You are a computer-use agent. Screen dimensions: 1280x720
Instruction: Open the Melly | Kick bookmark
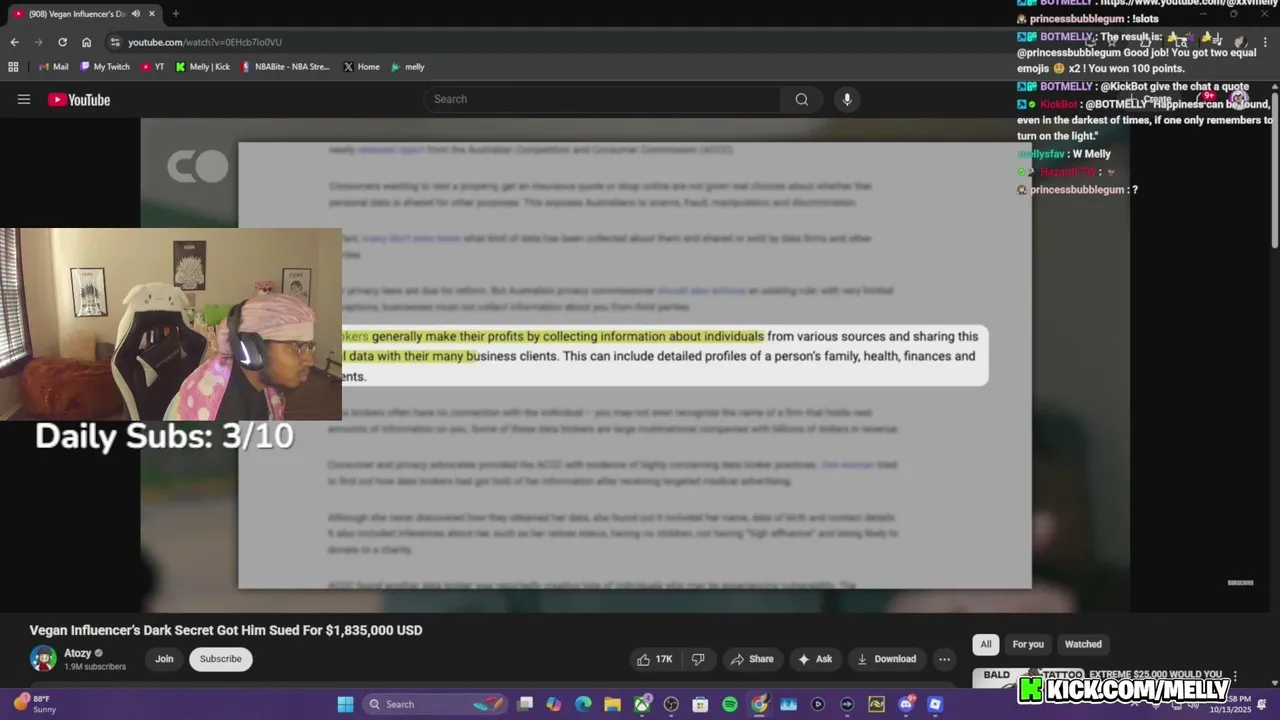pyautogui.click(x=202, y=67)
